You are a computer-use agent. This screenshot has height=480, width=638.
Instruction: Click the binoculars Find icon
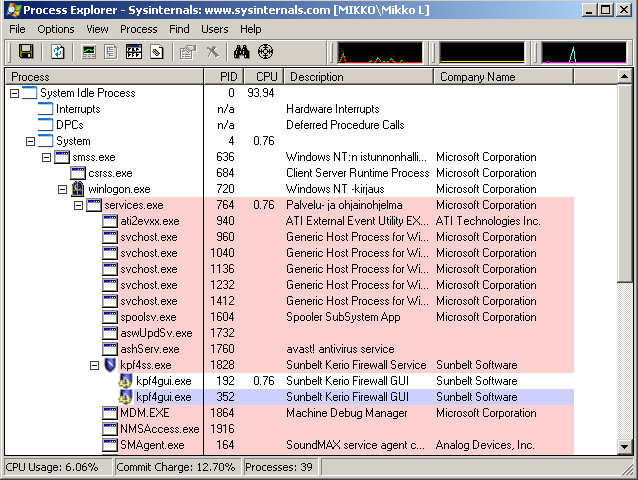click(x=241, y=52)
